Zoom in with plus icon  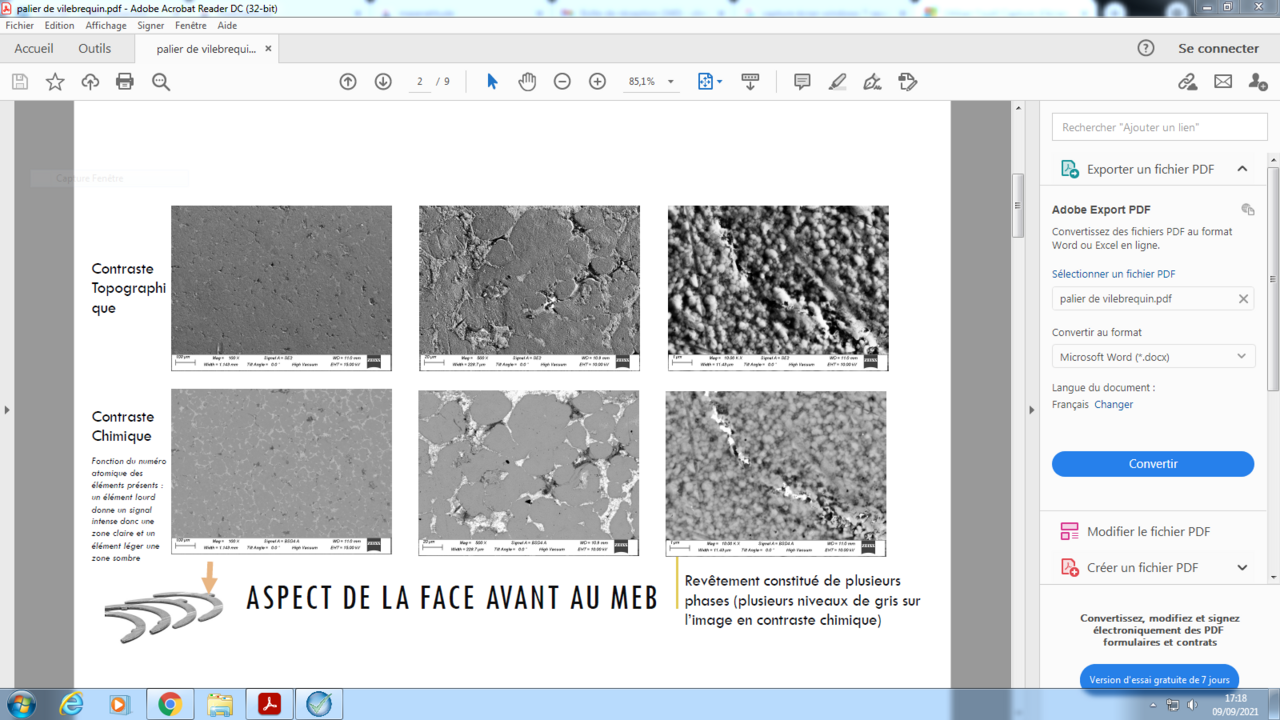click(598, 82)
